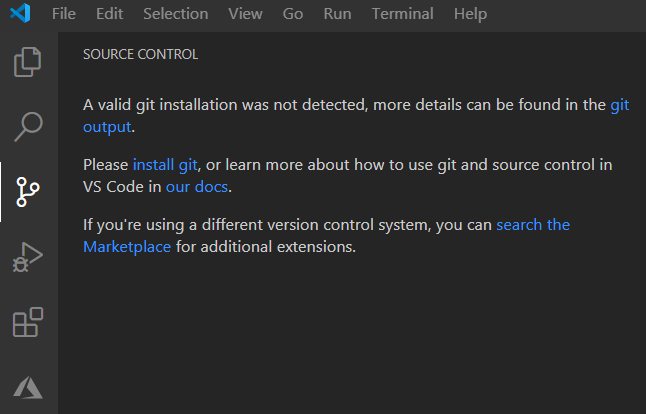The height and width of the screenshot is (414, 646).
Task: Open the Azure view icon
Action: pos(28,387)
